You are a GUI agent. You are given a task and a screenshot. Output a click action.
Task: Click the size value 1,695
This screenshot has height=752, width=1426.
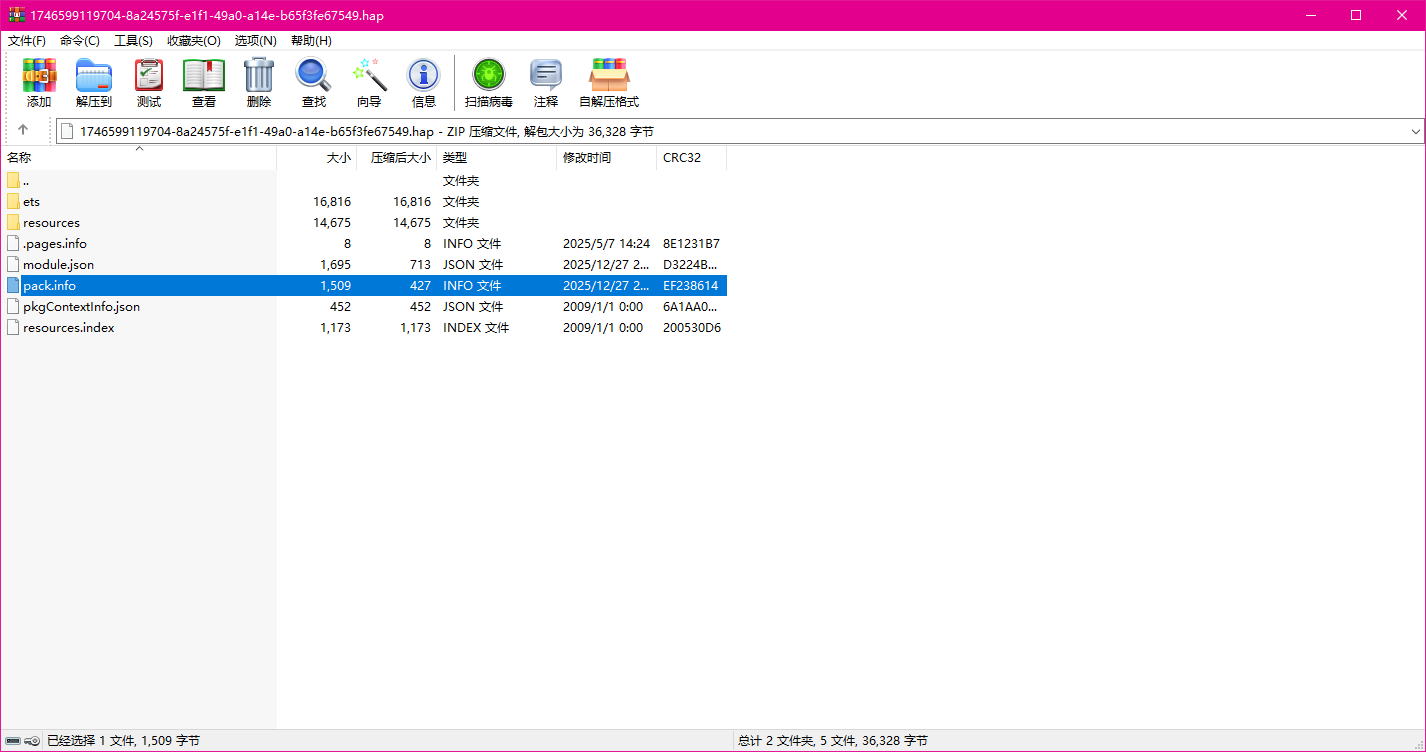click(x=335, y=265)
